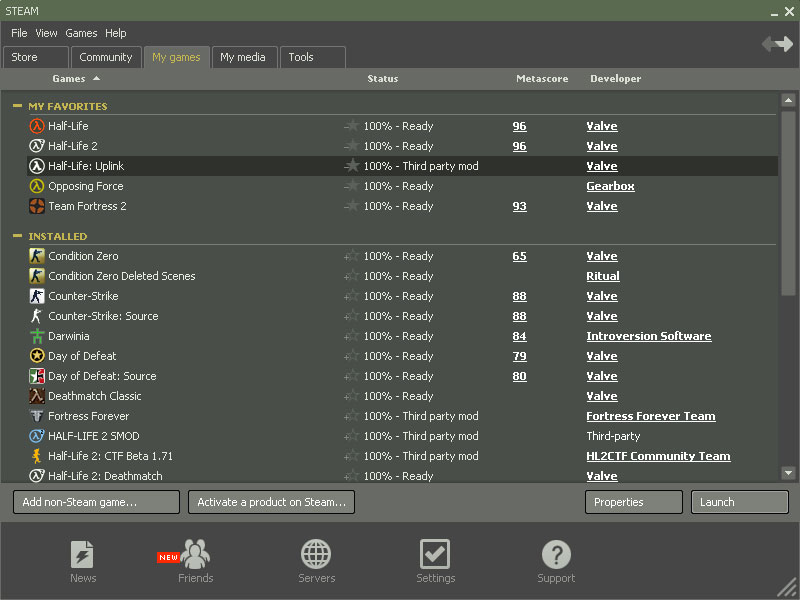The width and height of the screenshot is (800, 600).
Task: Open the View menu
Action: tap(46, 33)
